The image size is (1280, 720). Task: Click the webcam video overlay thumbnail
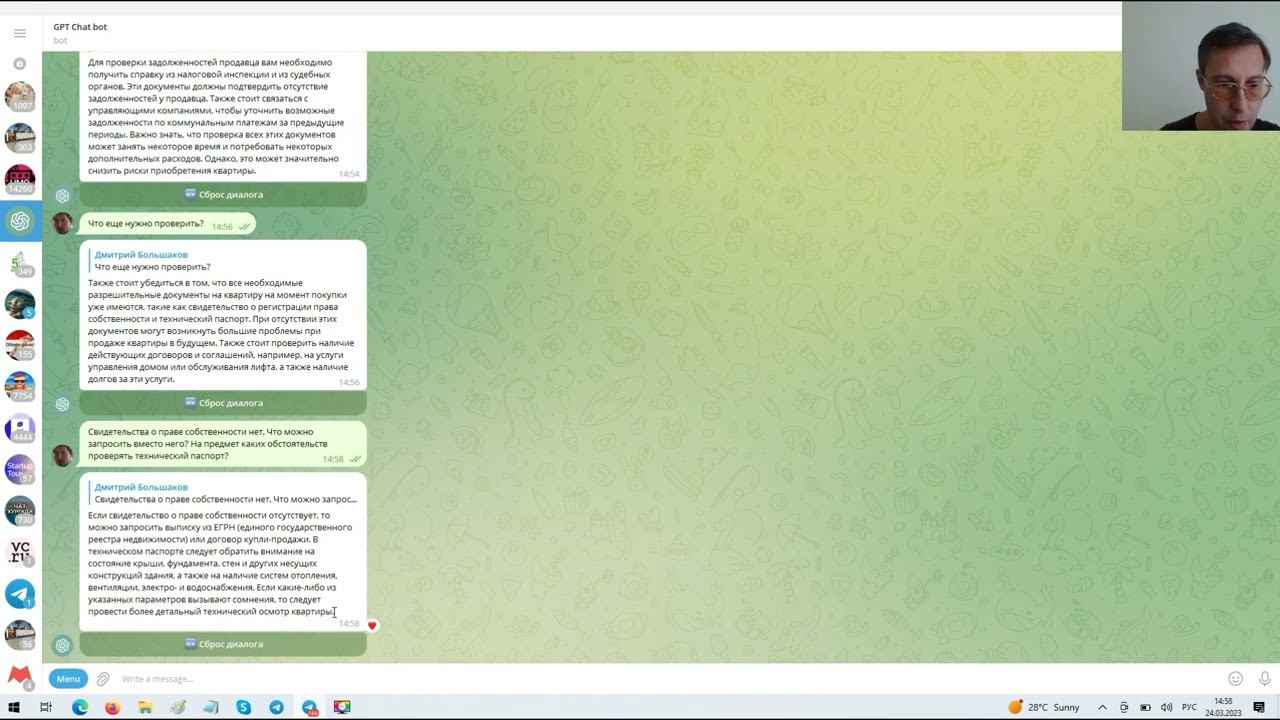(x=1200, y=65)
